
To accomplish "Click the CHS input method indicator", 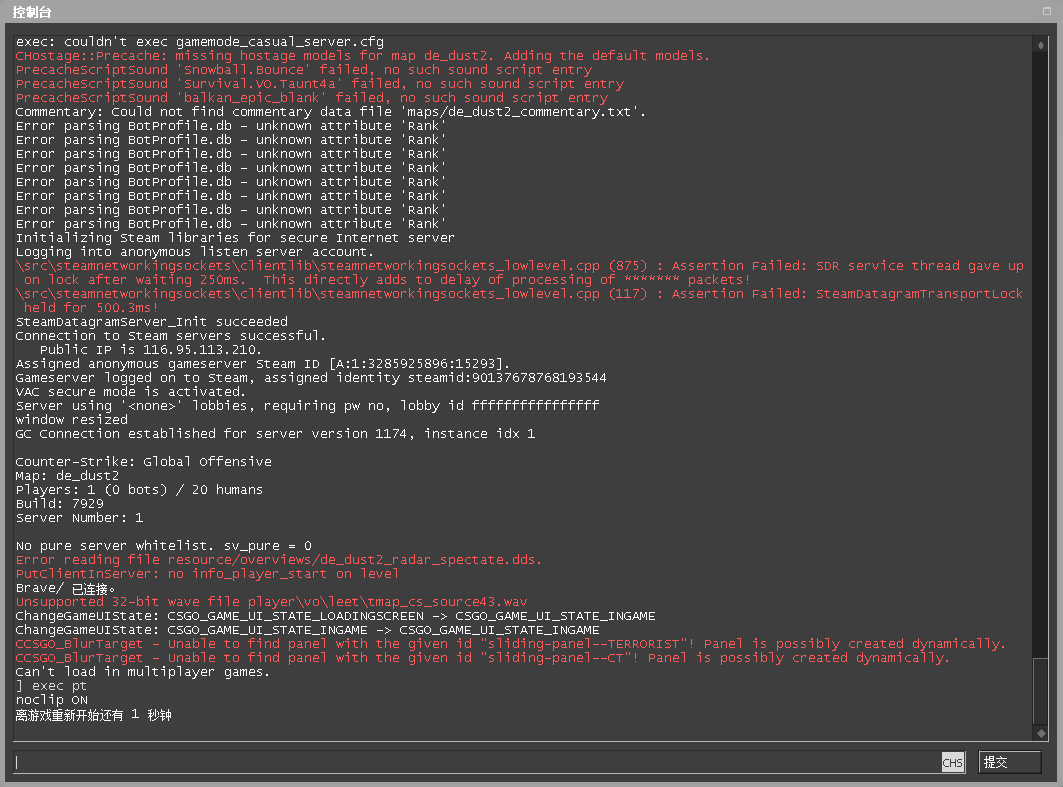I will [952, 763].
